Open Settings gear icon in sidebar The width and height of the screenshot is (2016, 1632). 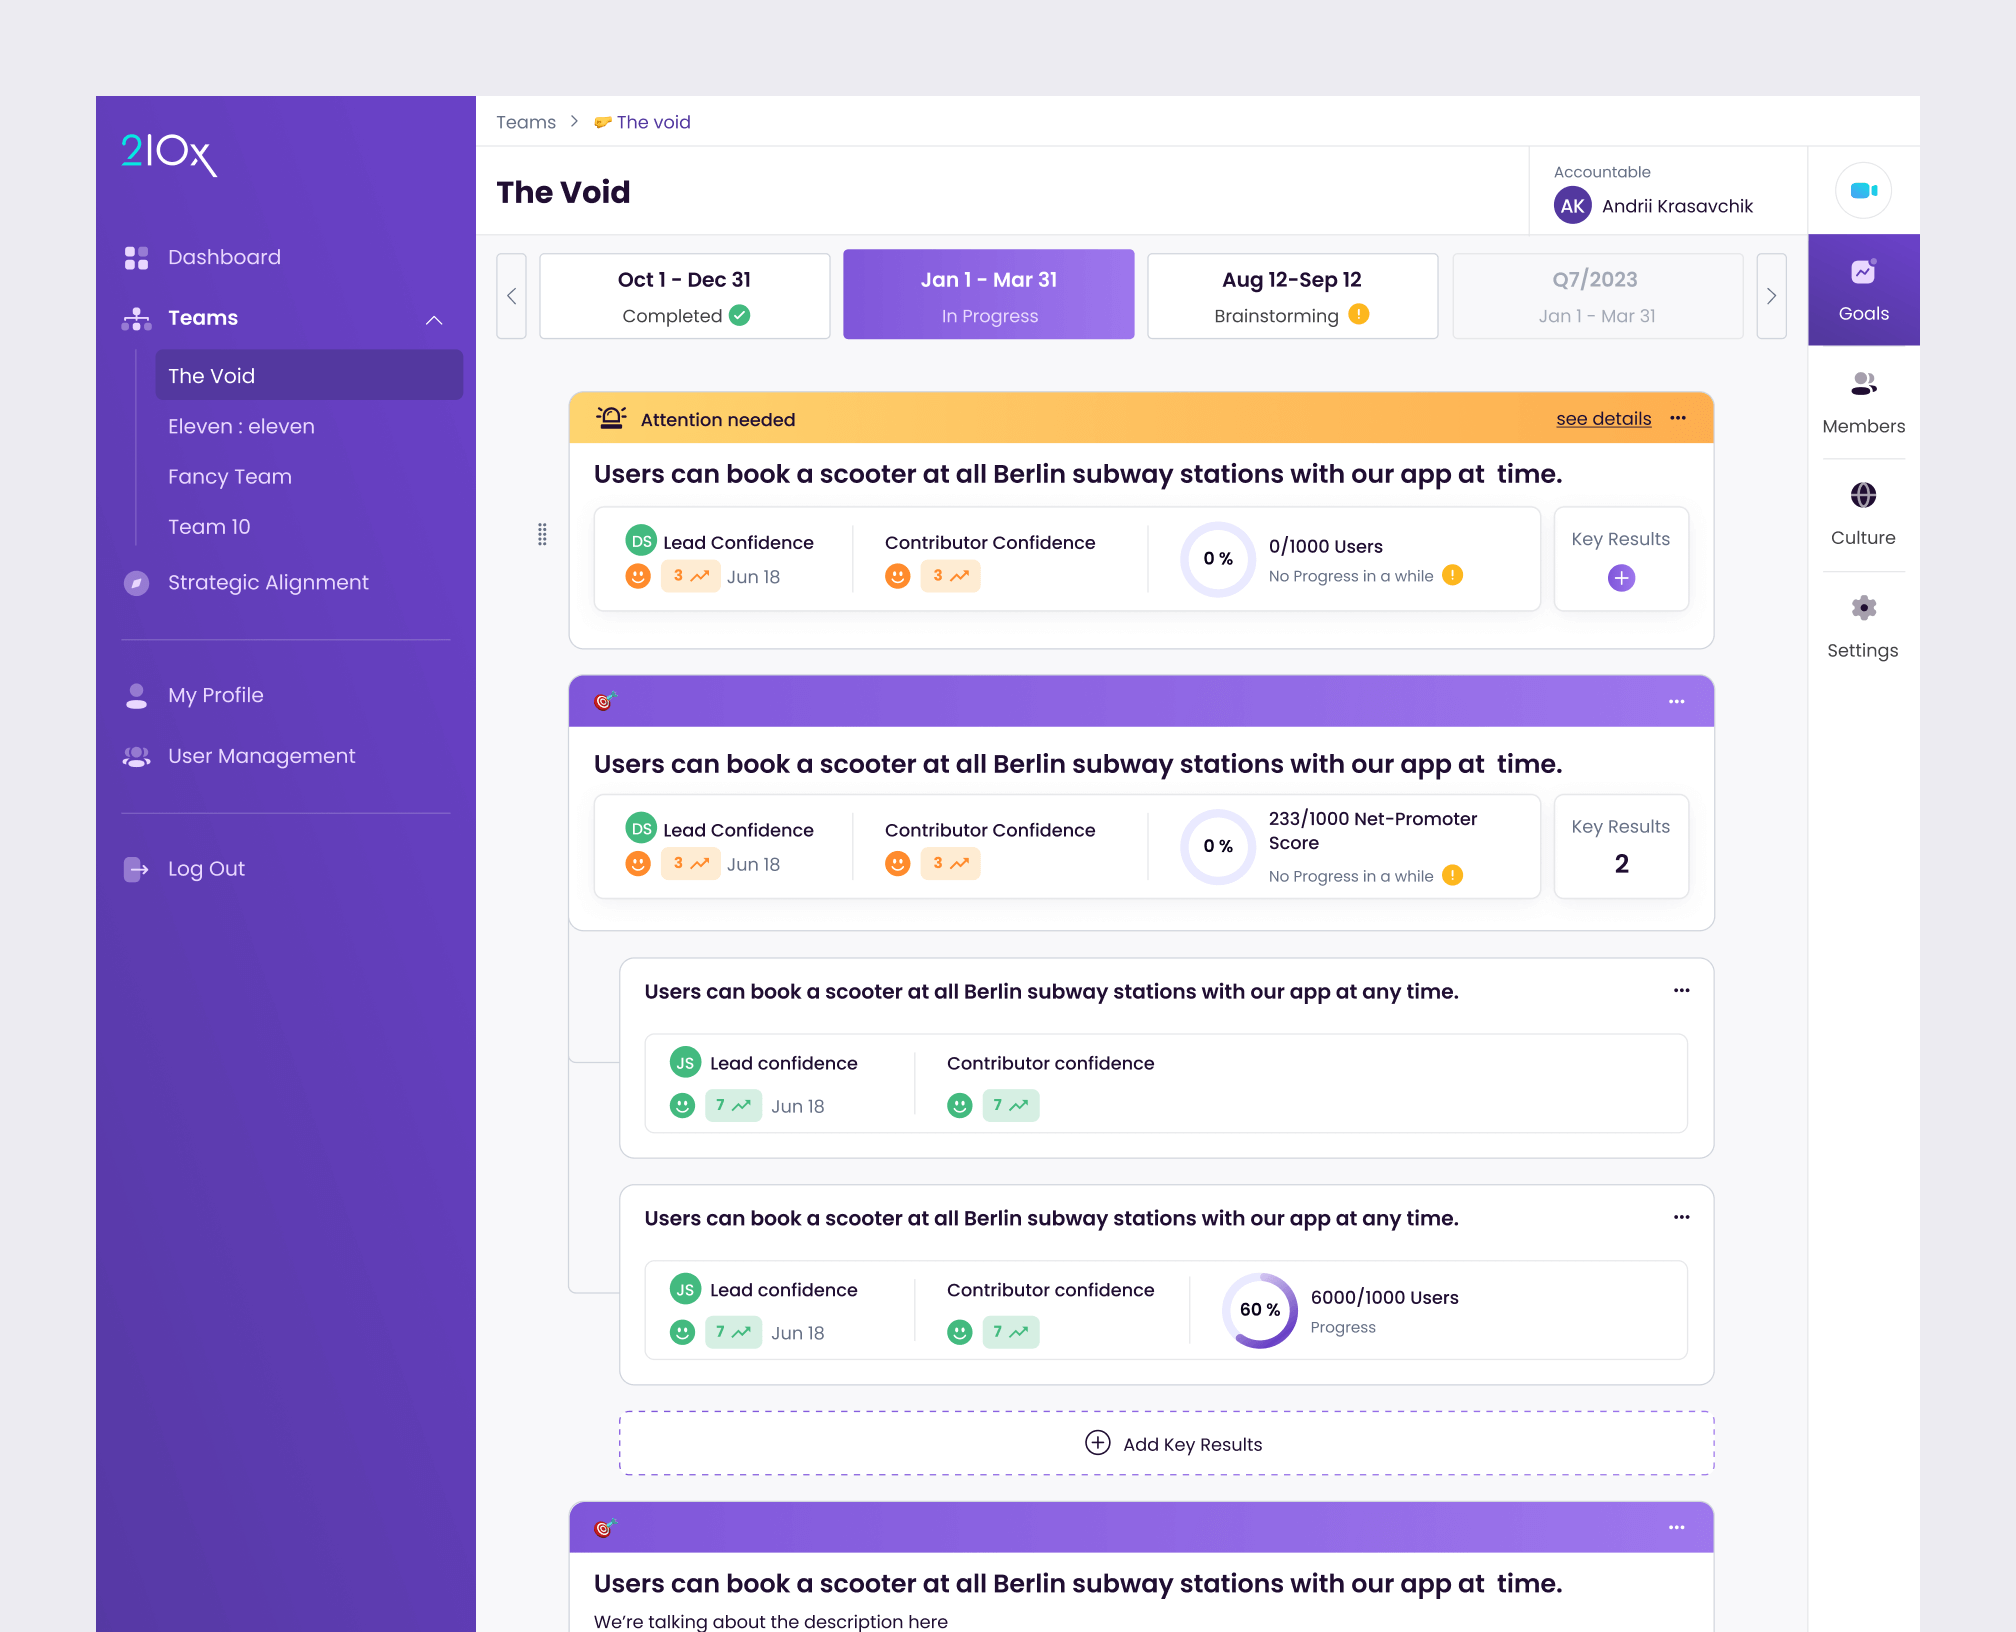(1861, 608)
